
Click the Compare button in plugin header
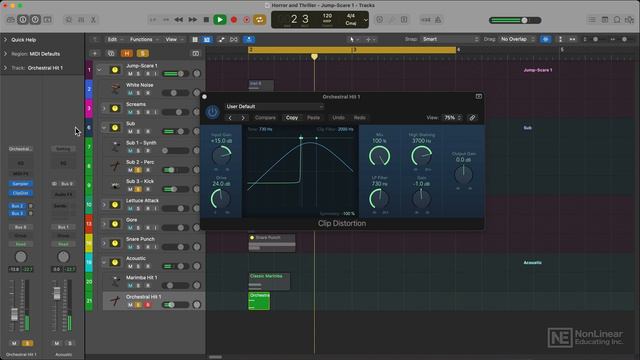click(x=265, y=118)
